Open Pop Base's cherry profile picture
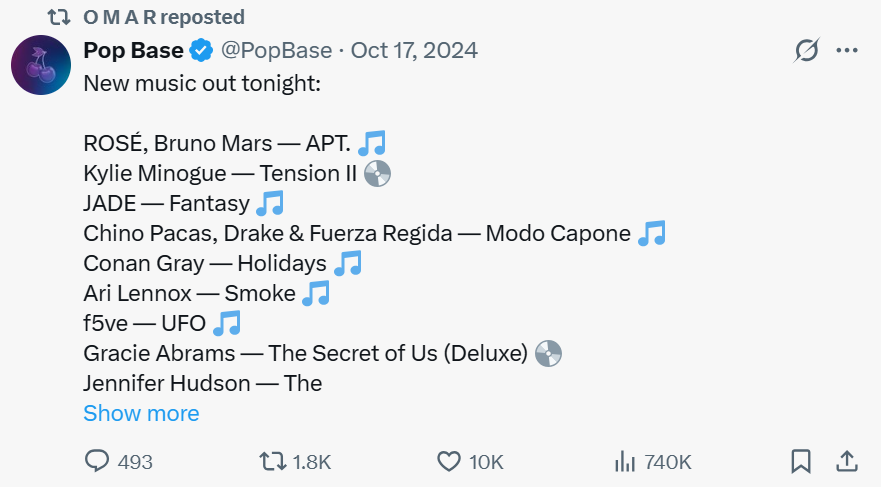 (40, 65)
